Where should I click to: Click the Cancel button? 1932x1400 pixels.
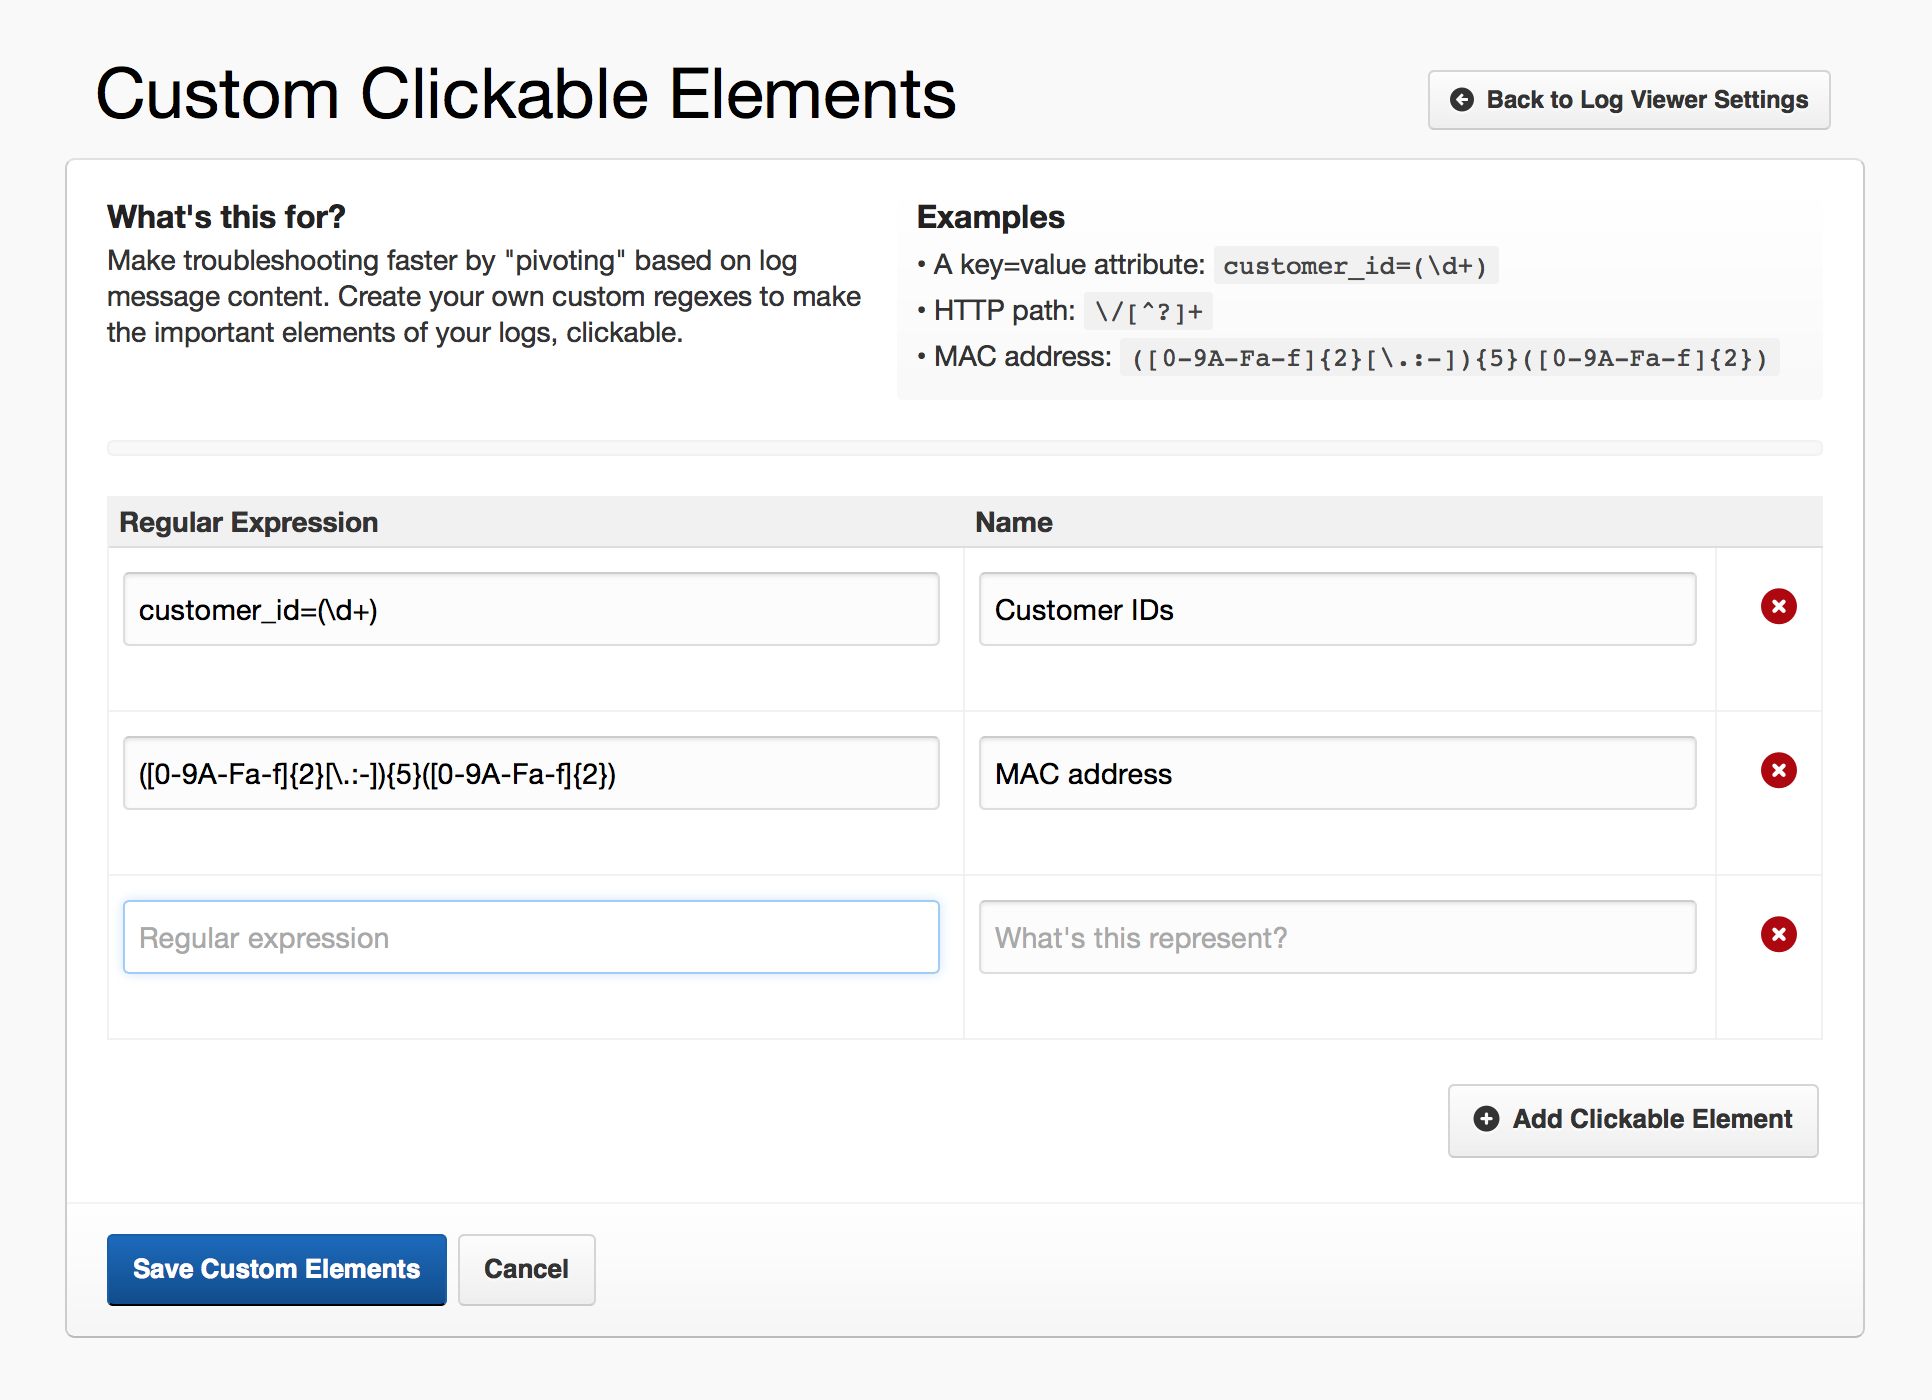[x=526, y=1269]
